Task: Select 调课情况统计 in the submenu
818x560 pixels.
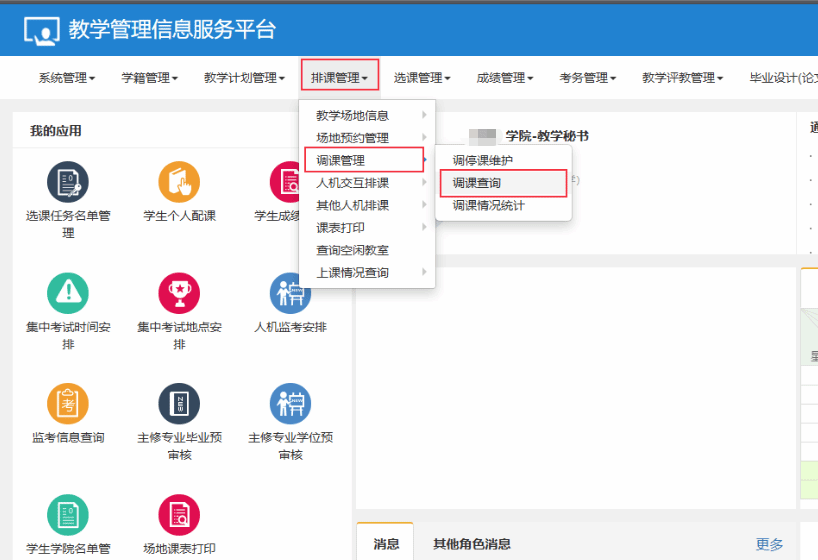Action: tap(488, 206)
